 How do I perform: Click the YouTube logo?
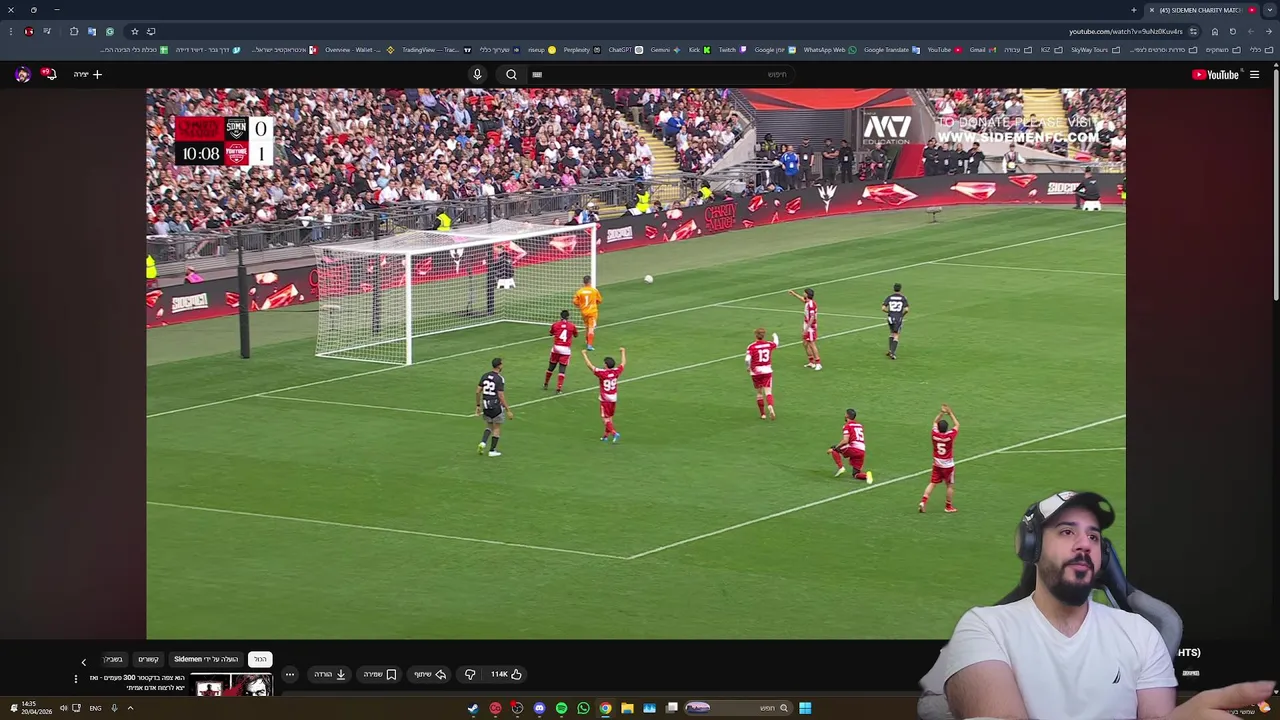(x=1215, y=74)
